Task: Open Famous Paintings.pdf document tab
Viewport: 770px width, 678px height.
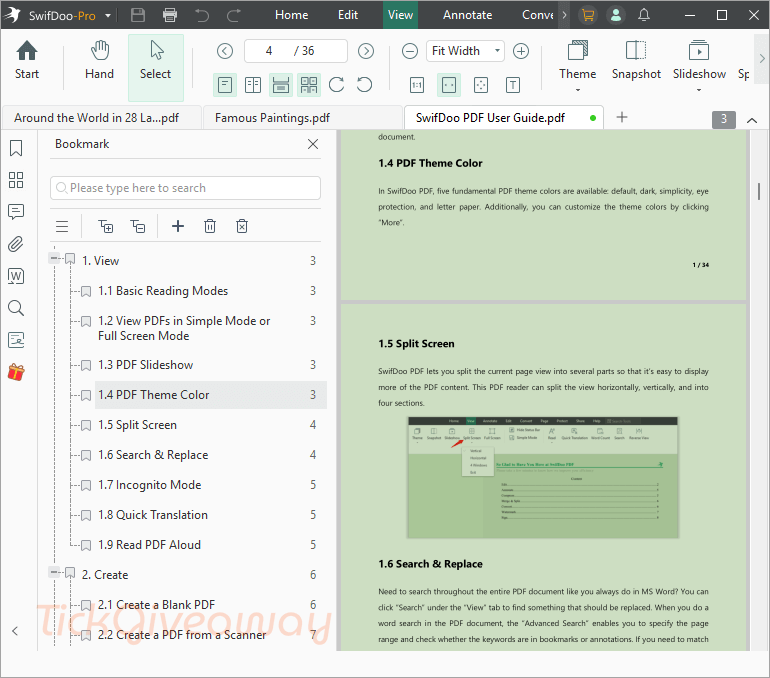Action: coord(302,118)
